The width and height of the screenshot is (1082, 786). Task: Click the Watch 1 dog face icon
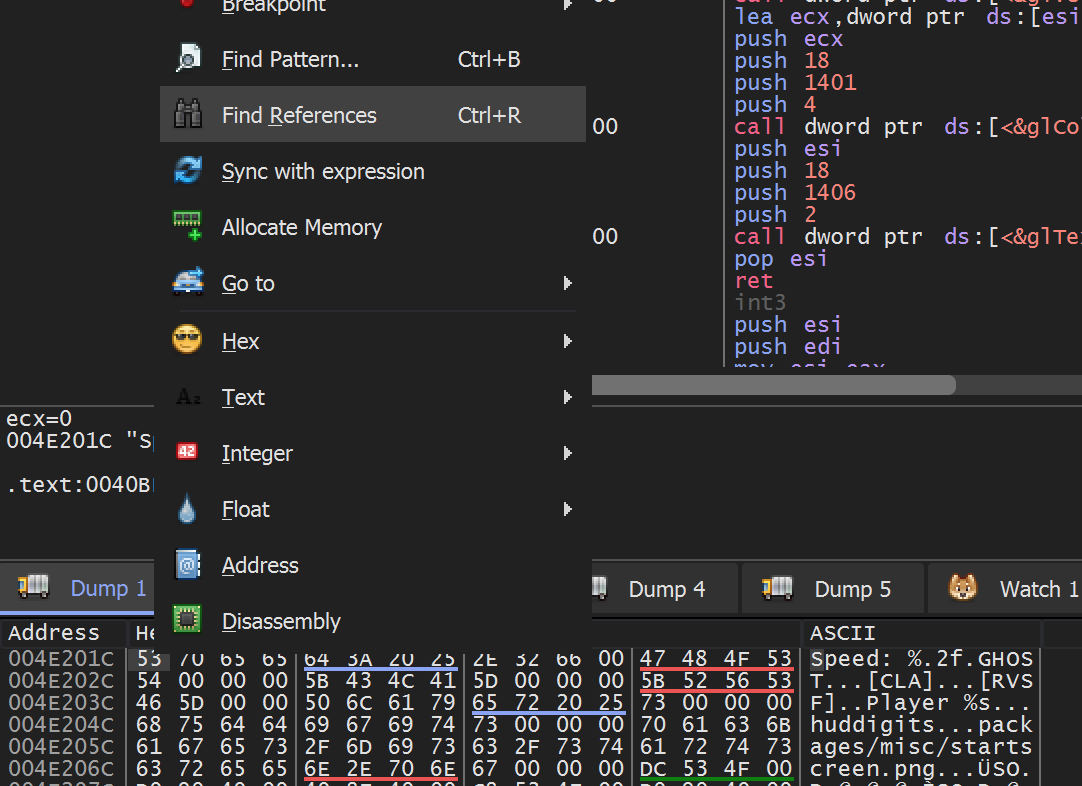pos(963,588)
